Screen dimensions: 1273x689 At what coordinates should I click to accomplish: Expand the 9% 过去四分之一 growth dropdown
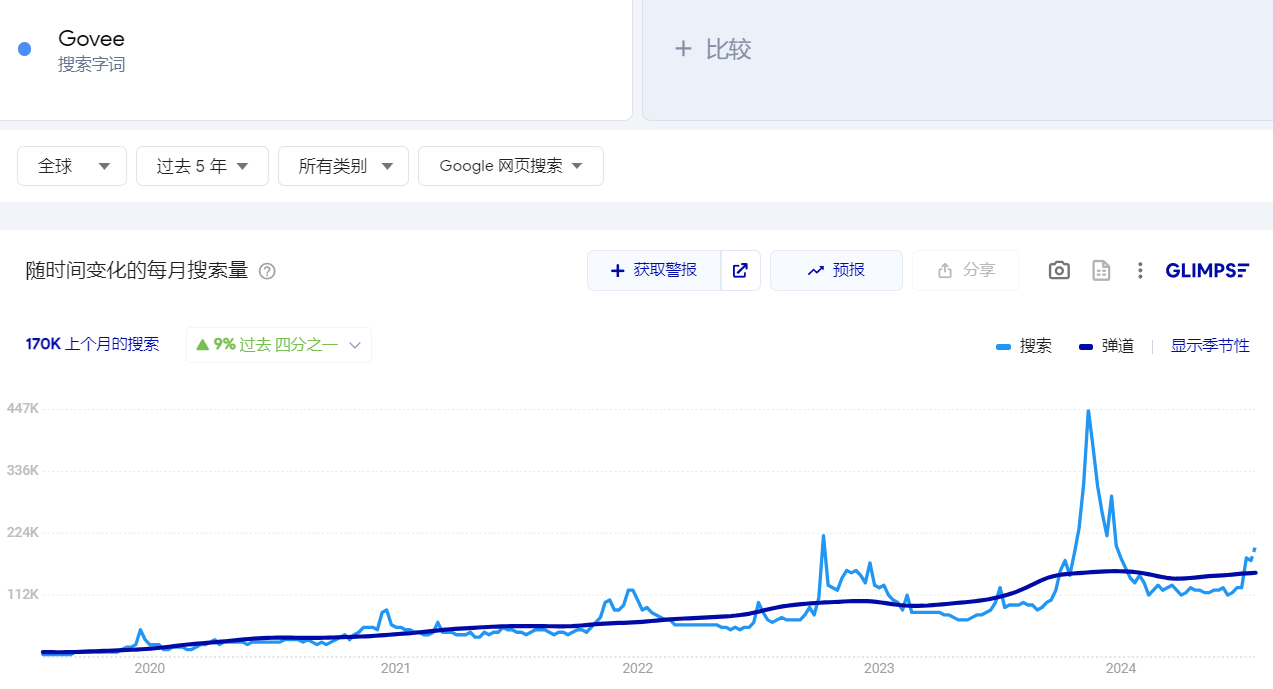click(x=278, y=345)
